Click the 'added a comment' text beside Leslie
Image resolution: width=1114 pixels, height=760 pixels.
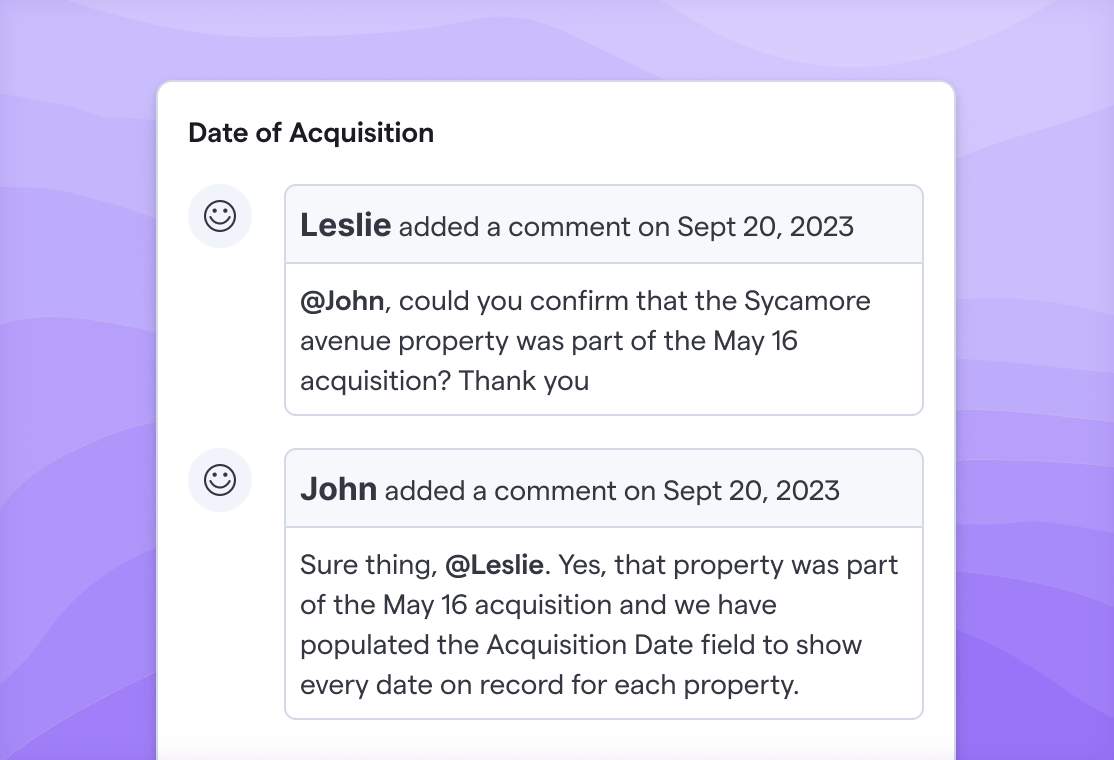[x=514, y=227]
